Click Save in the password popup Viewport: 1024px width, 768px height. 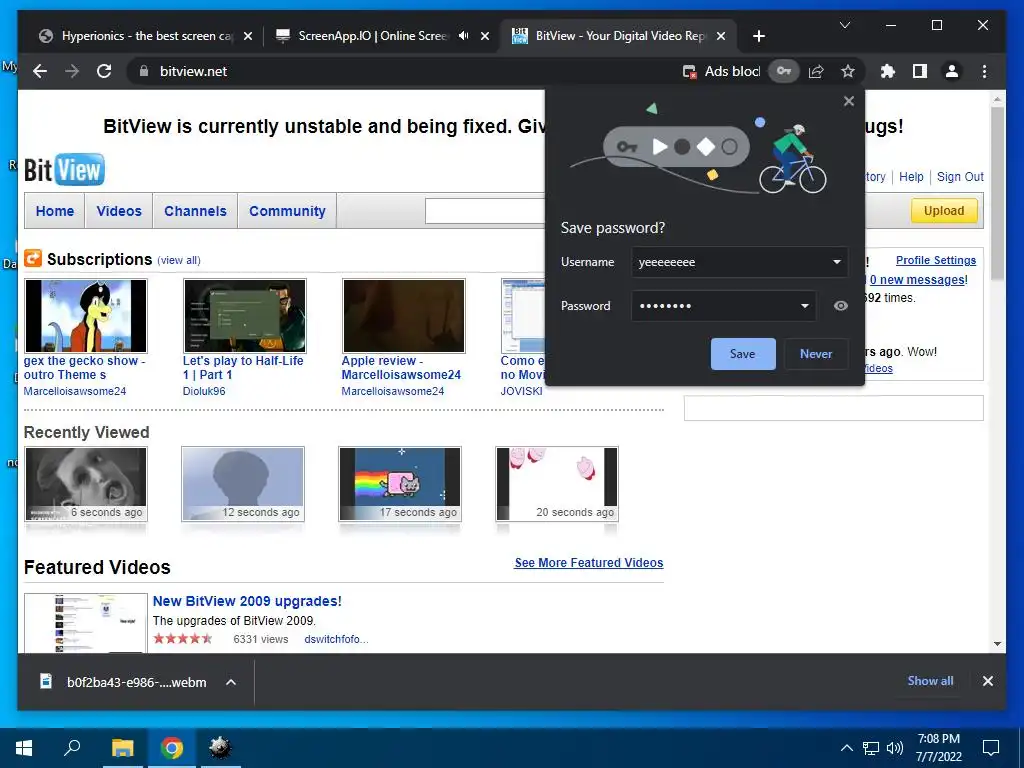coord(743,354)
